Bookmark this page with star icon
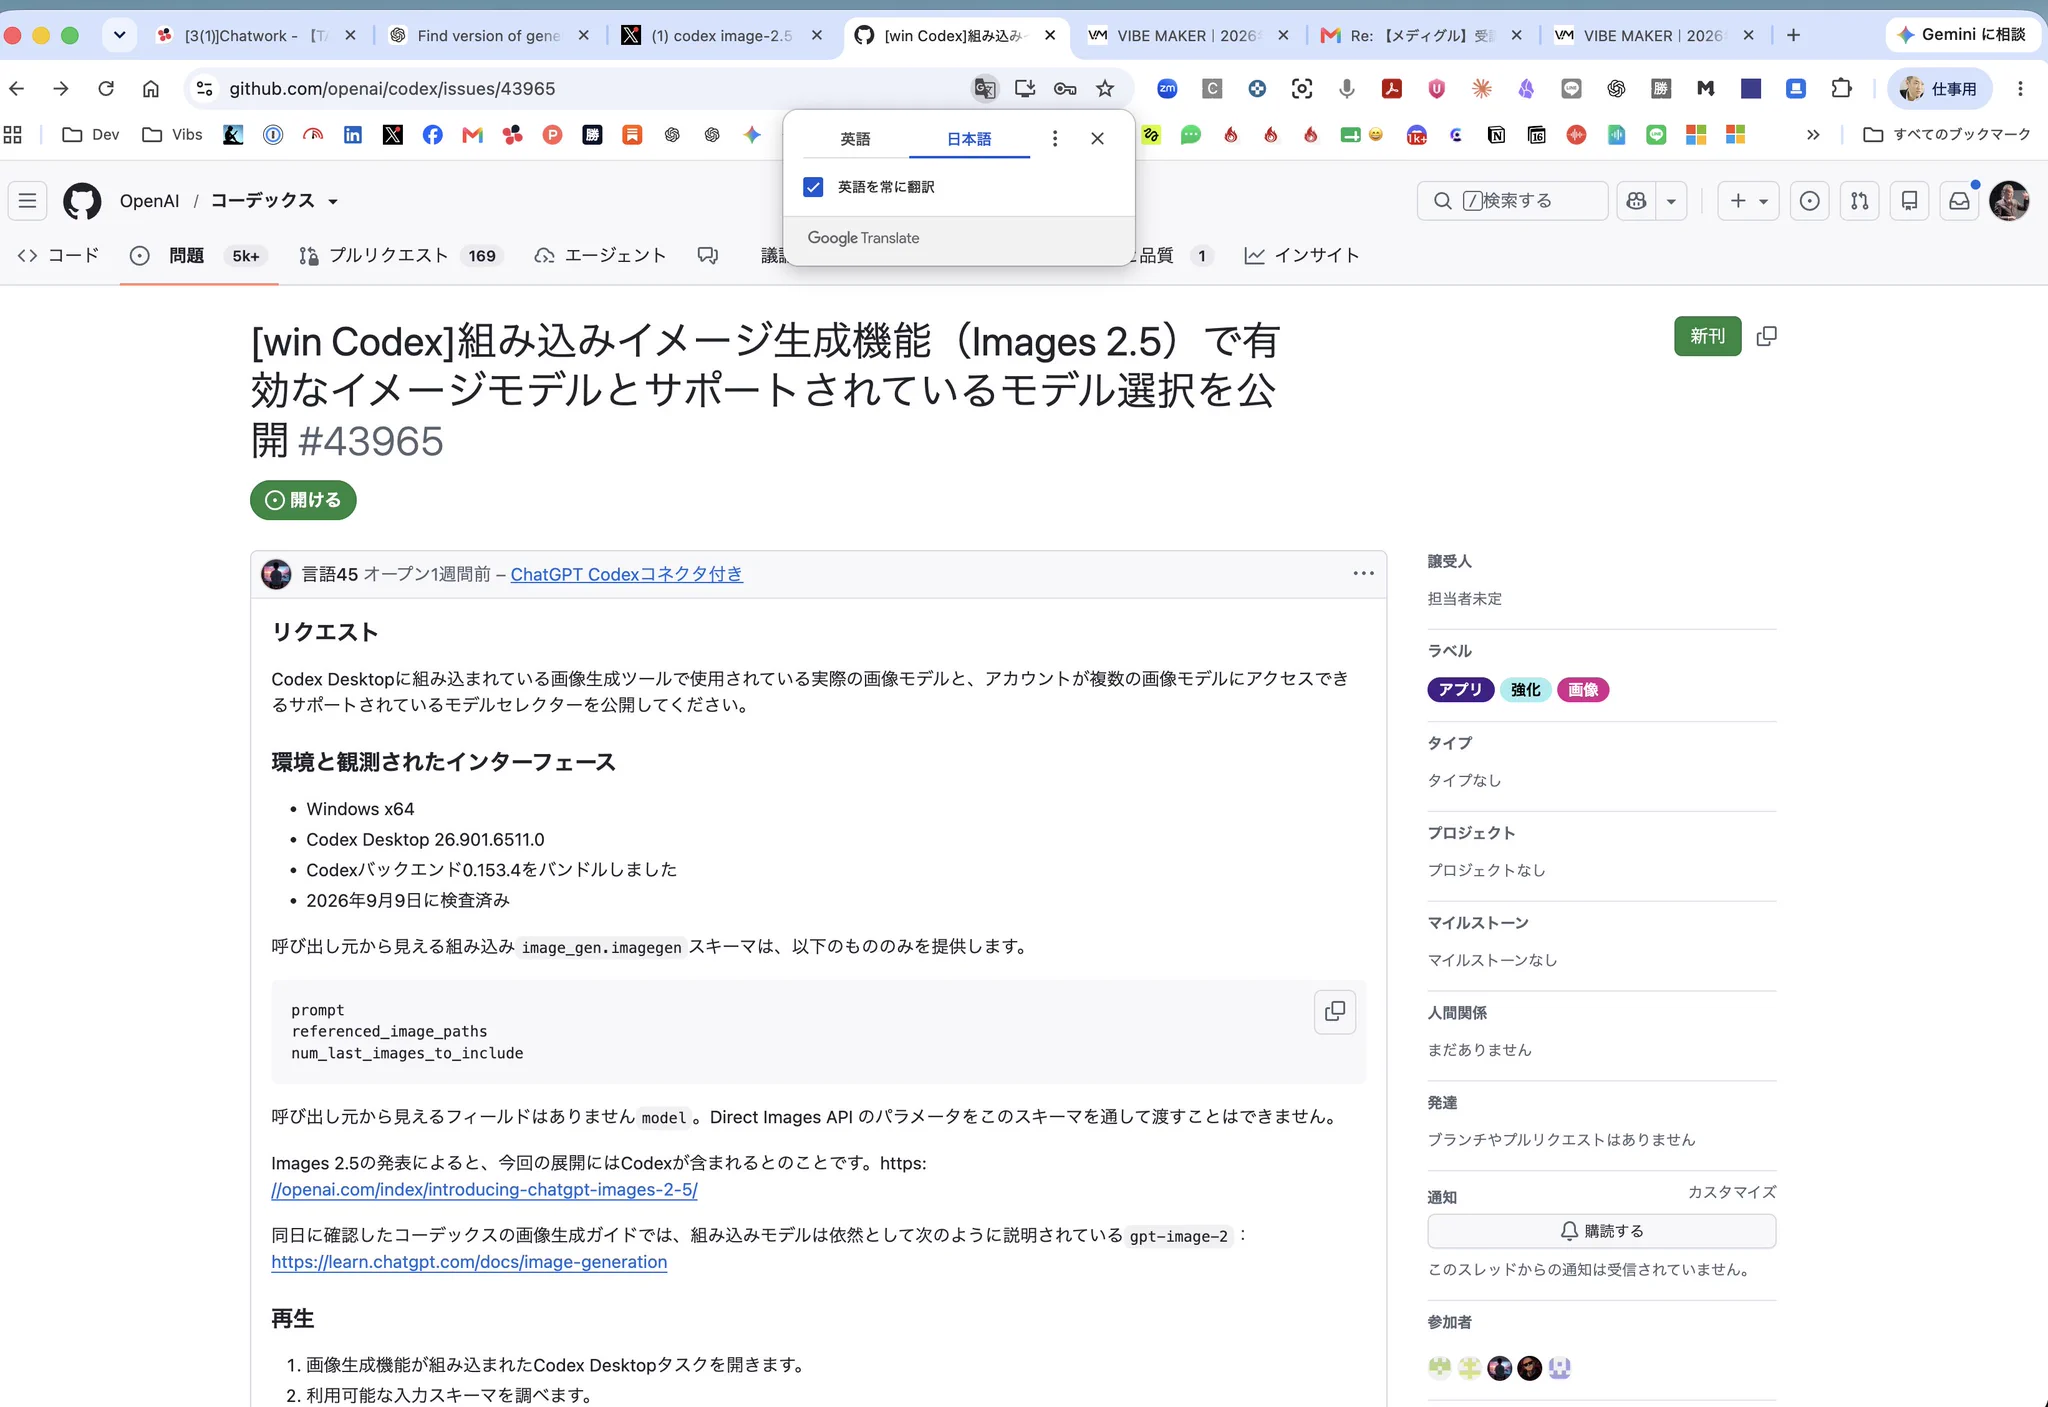This screenshot has width=2048, height=1407. 1105,89
